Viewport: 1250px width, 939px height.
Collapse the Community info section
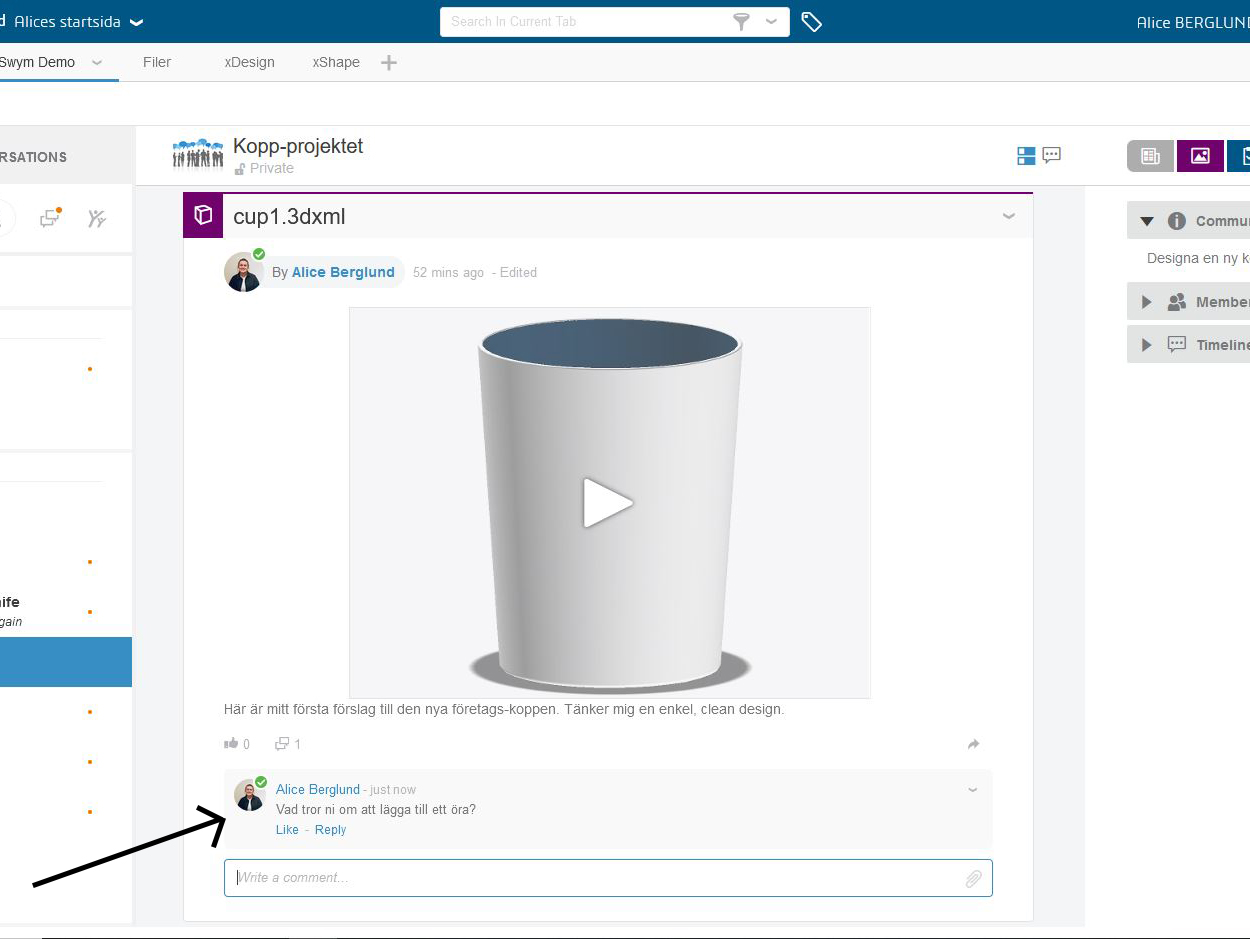click(1147, 221)
